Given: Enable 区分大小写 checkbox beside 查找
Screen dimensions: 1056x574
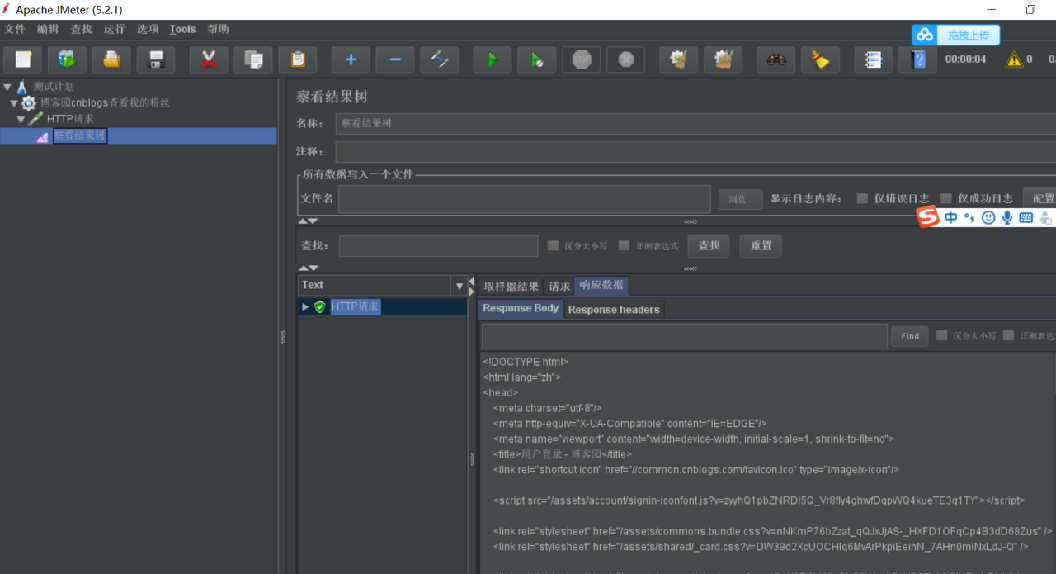Looking at the screenshot, I should click(x=553, y=246).
